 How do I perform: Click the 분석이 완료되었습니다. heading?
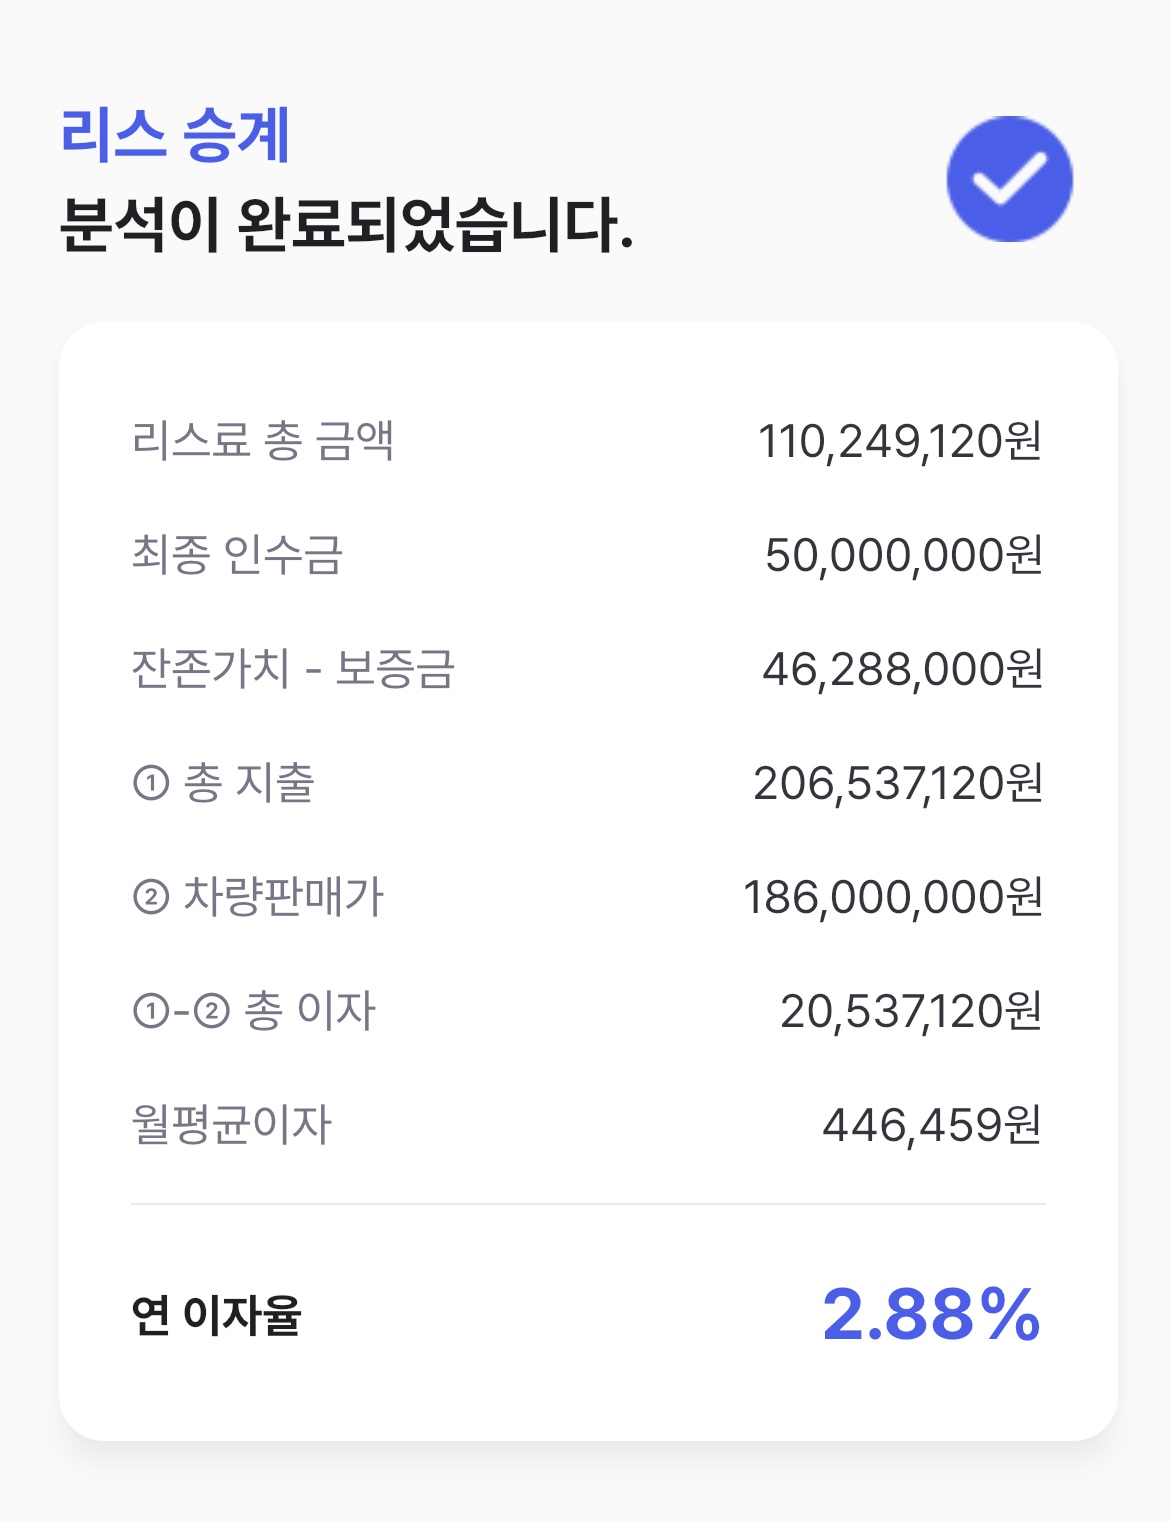click(x=346, y=226)
